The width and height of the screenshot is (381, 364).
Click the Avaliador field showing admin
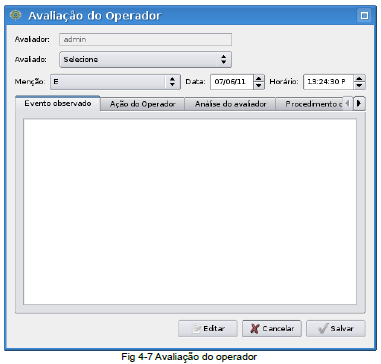click(145, 39)
